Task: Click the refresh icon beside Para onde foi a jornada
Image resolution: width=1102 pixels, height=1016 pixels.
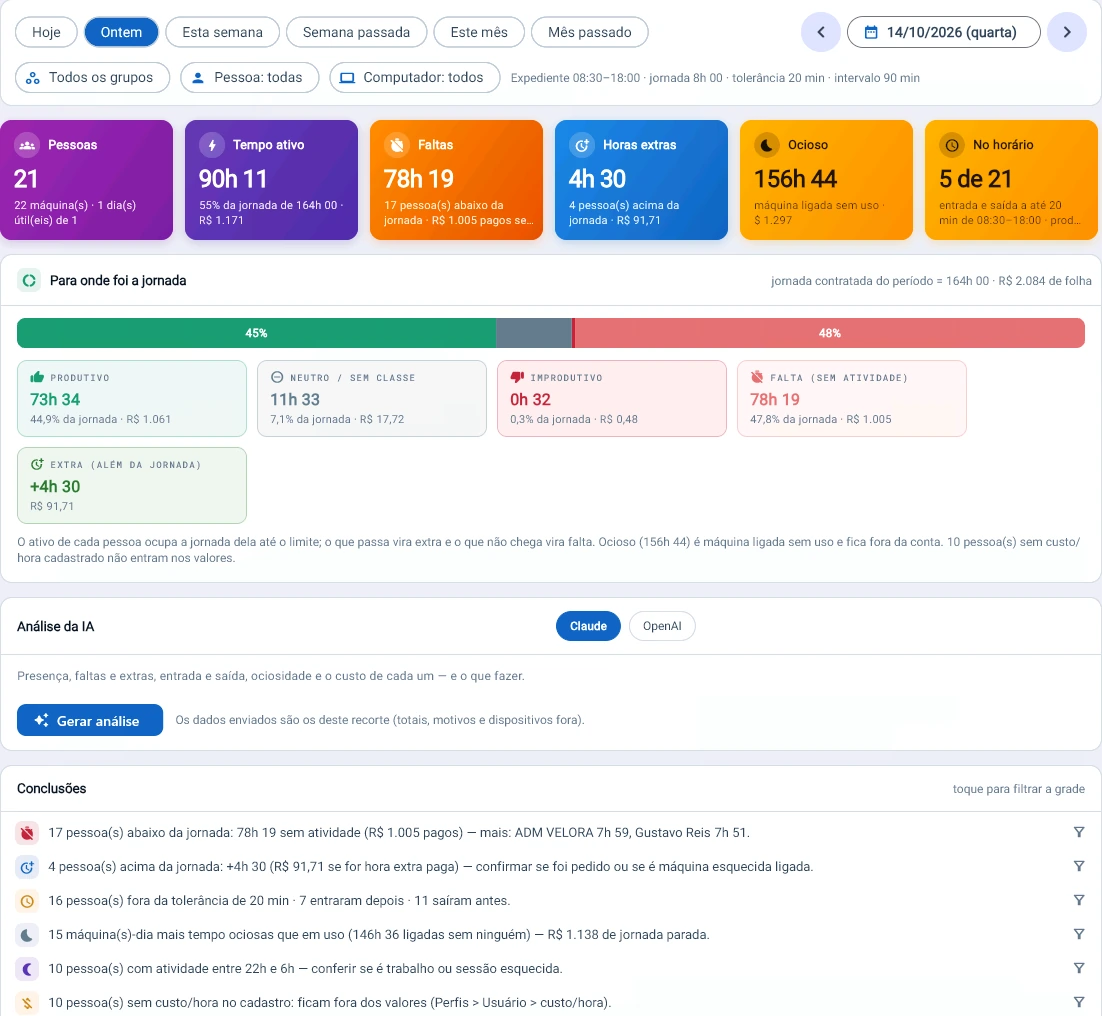Action: [x=29, y=281]
